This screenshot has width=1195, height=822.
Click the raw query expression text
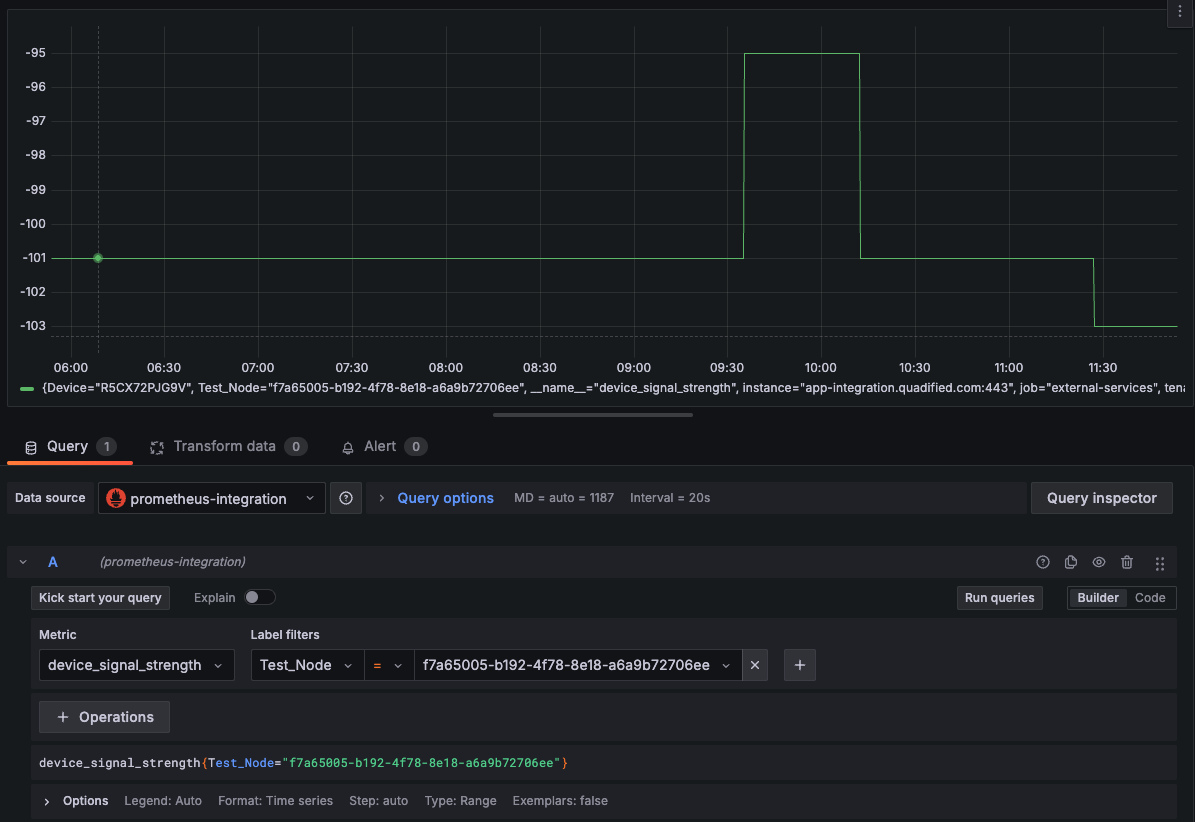[x=303, y=763]
